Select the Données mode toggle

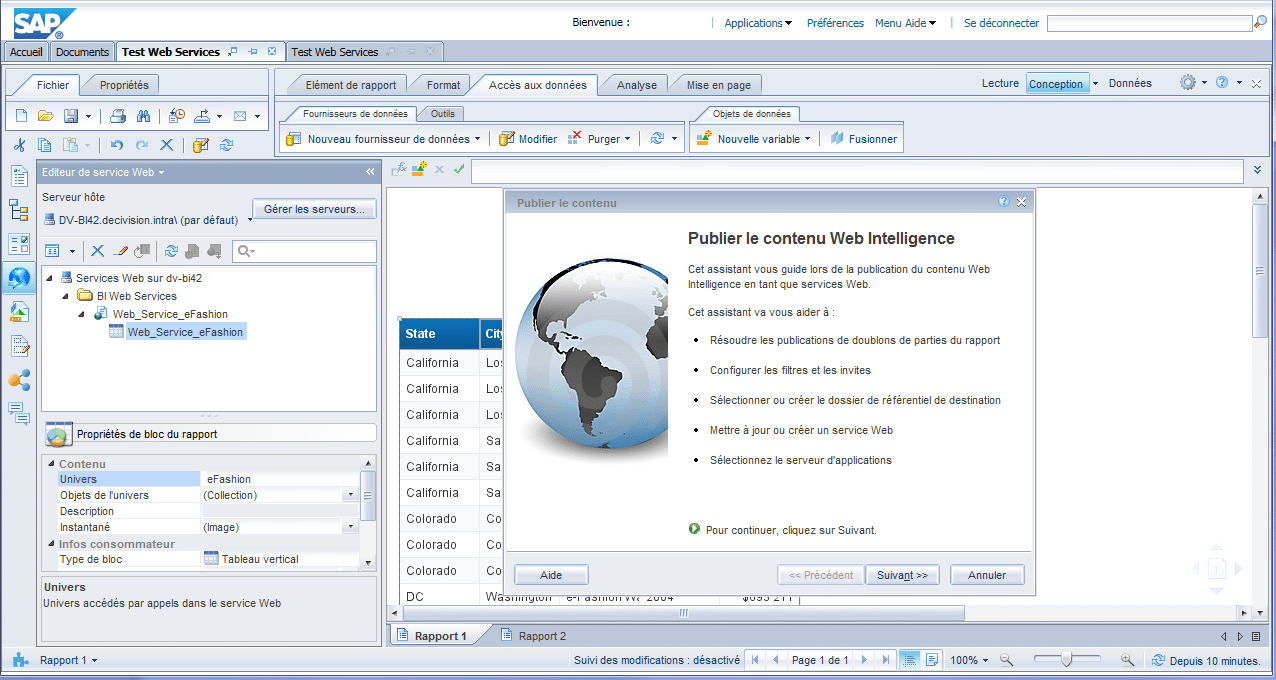click(1130, 84)
